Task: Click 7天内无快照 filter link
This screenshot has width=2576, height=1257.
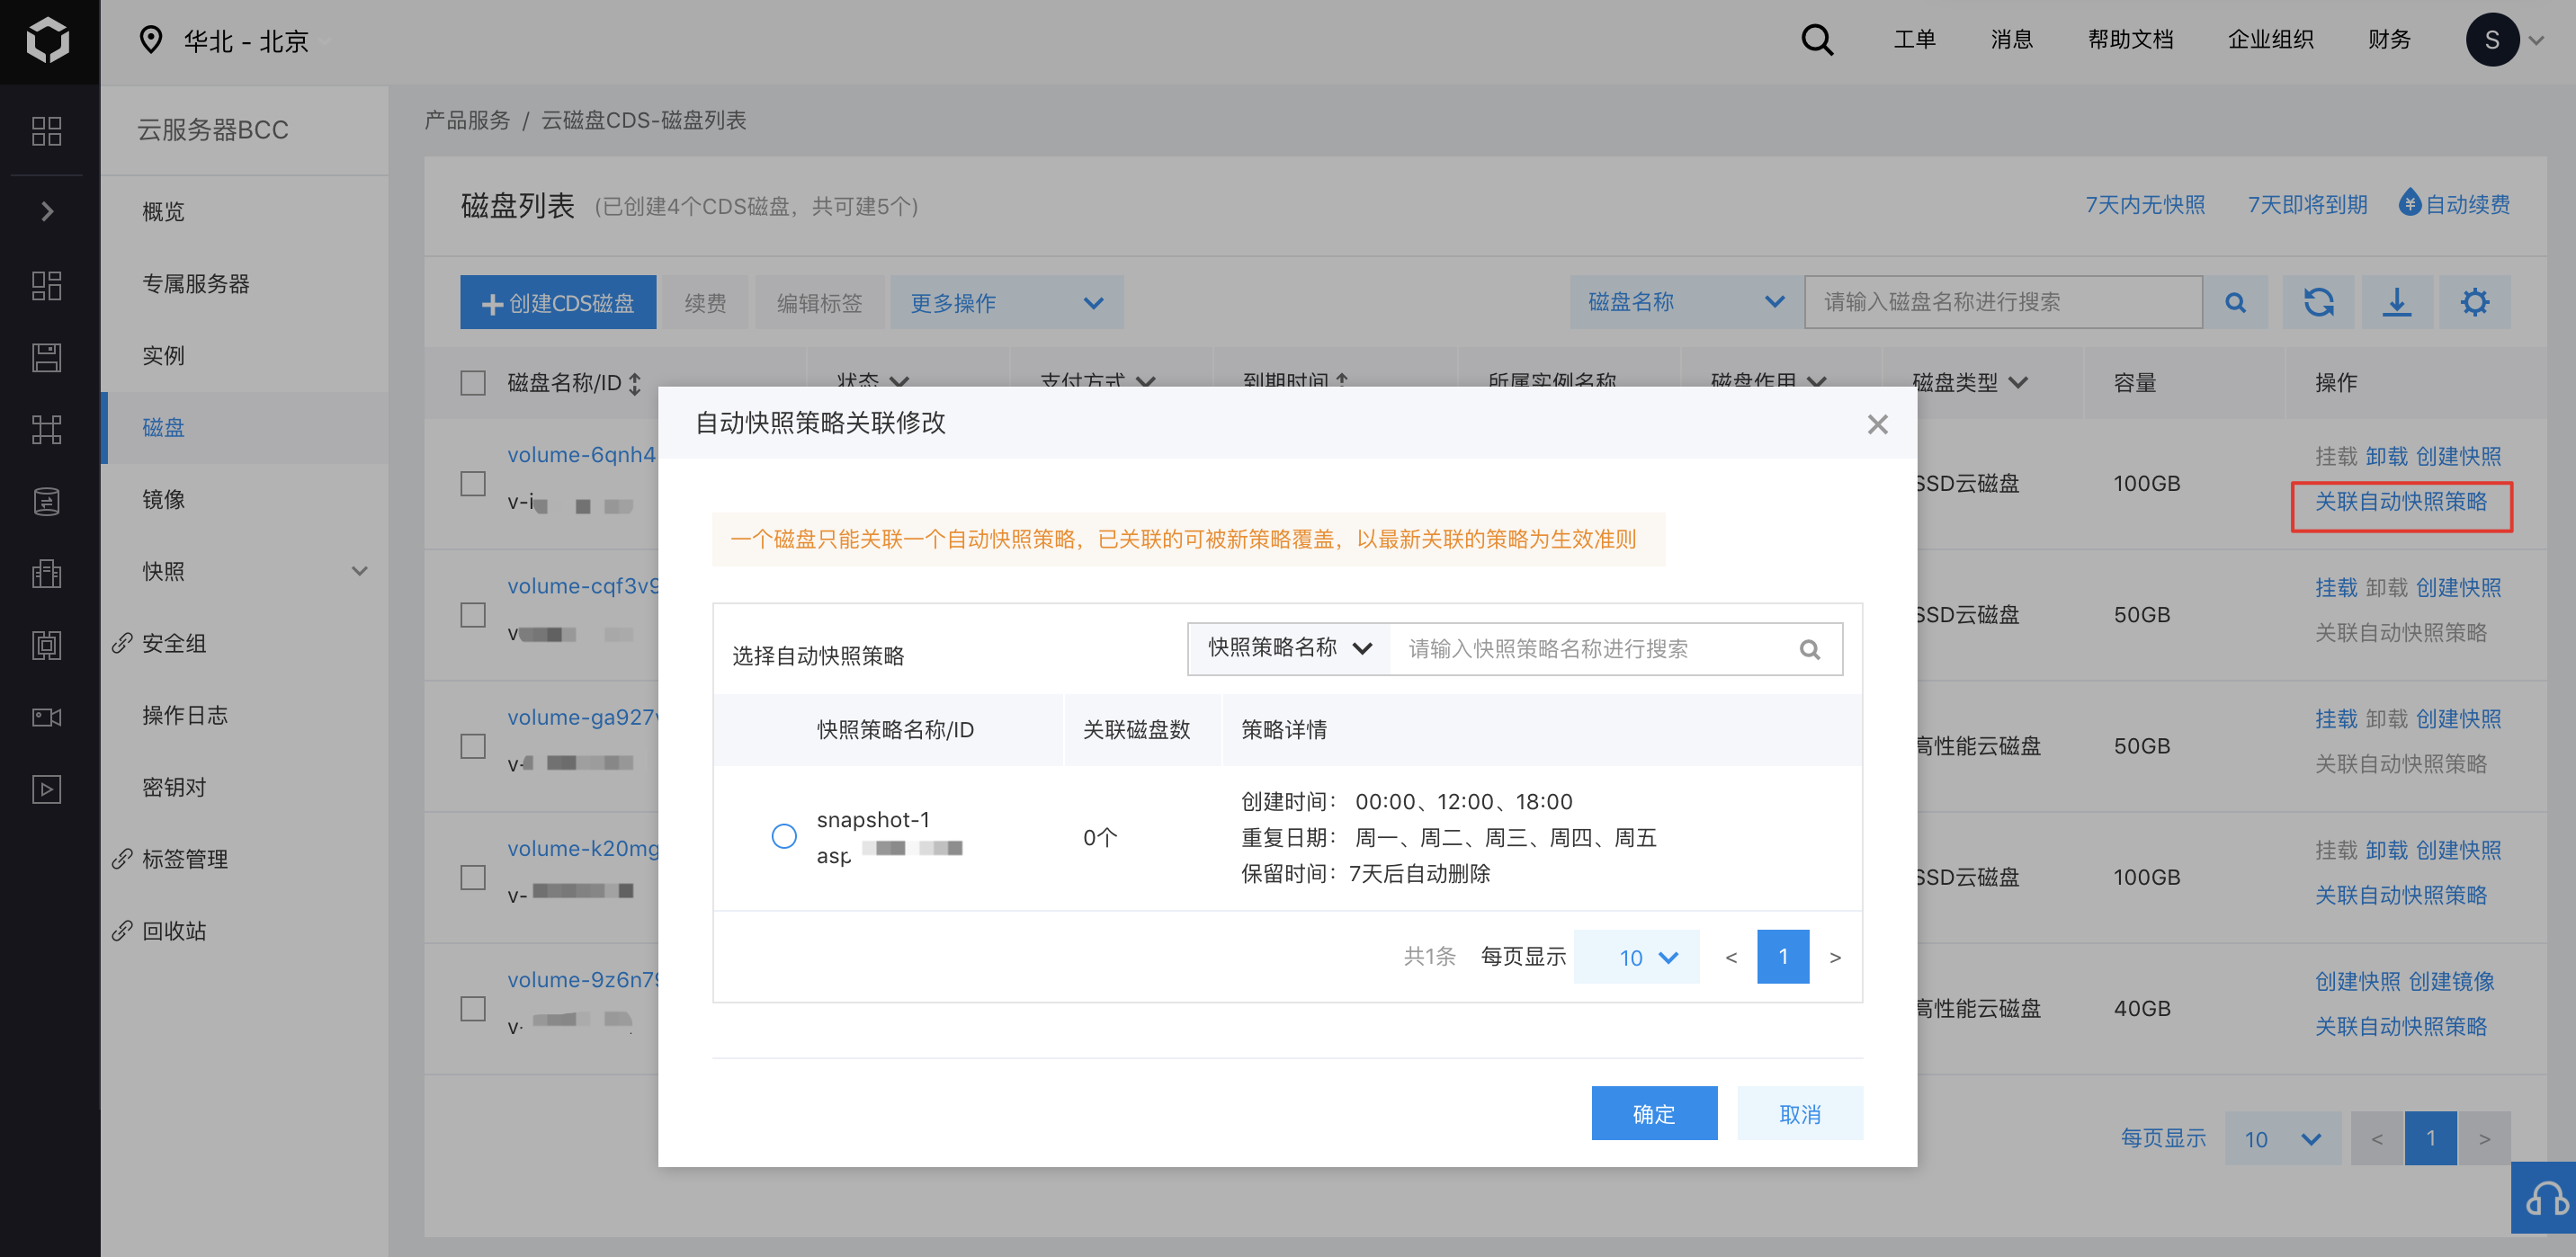Action: 2145,204
